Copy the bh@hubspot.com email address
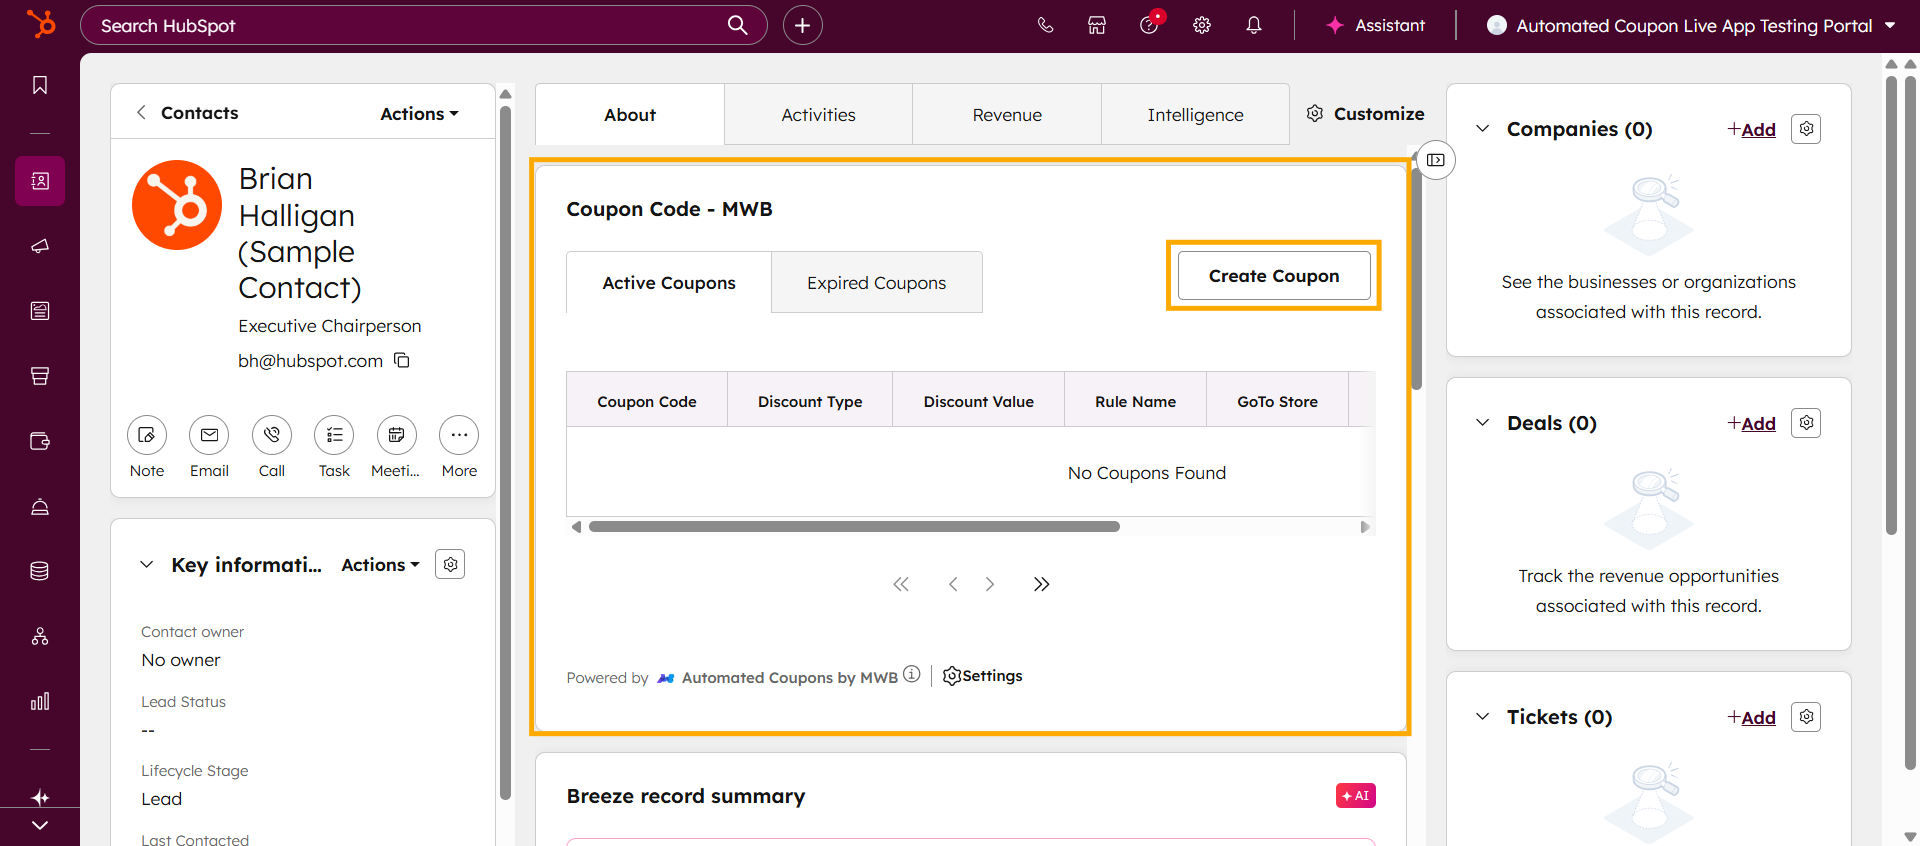1920x846 pixels. coord(402,360)
